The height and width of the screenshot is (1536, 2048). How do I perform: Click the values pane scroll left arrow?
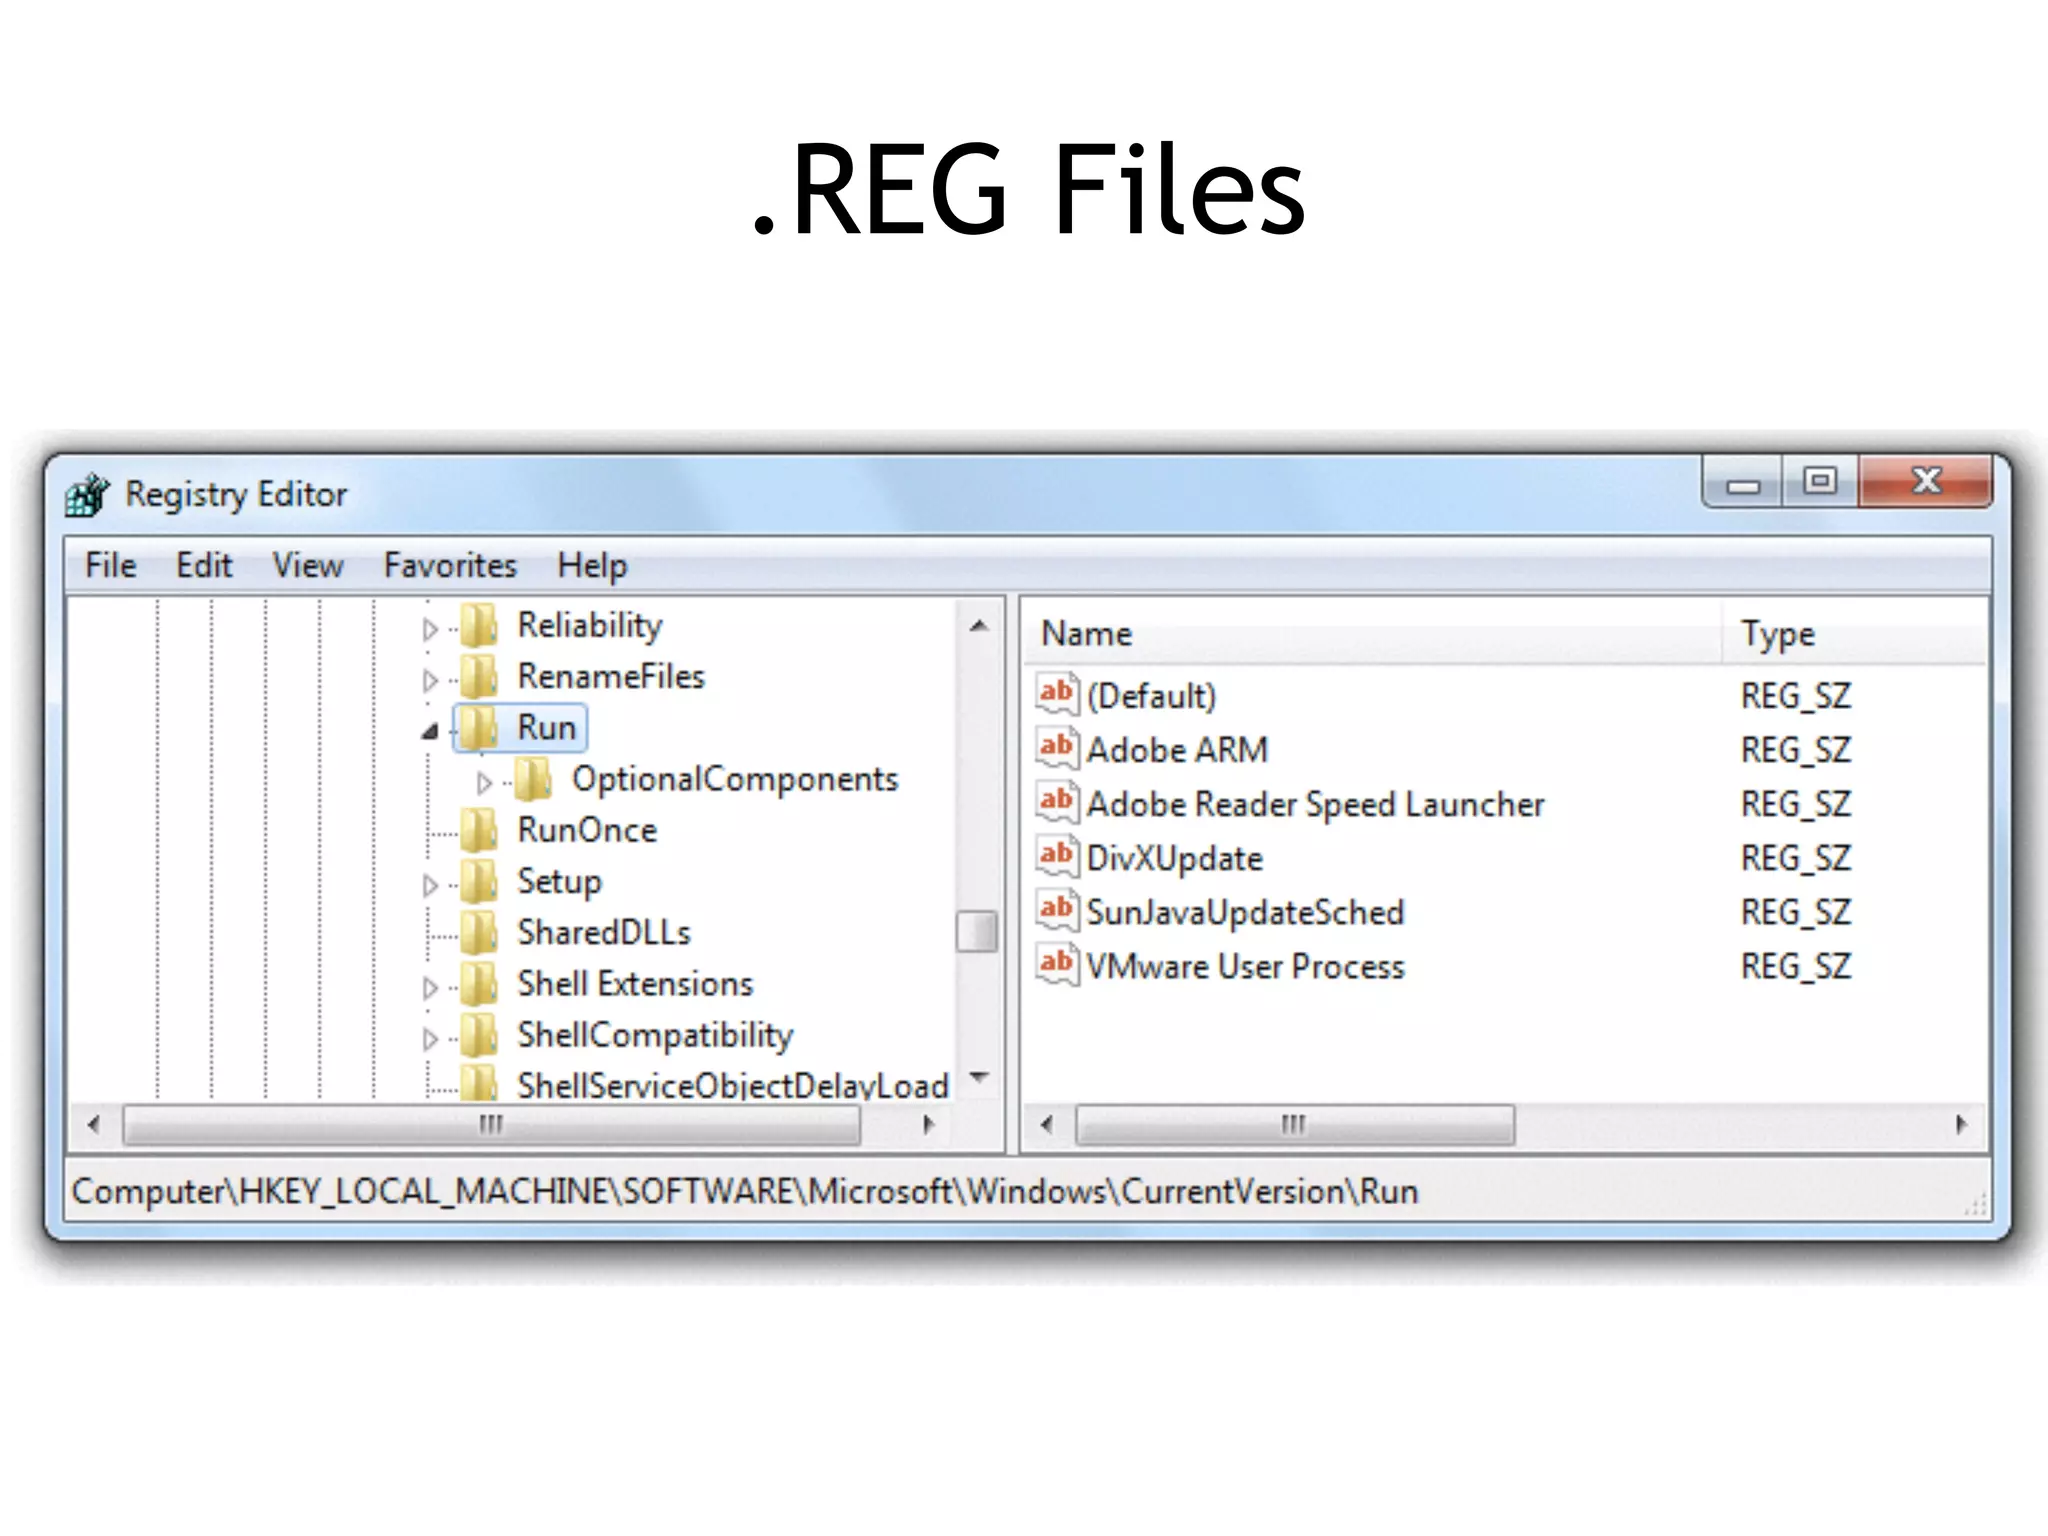(1047, 1124)
